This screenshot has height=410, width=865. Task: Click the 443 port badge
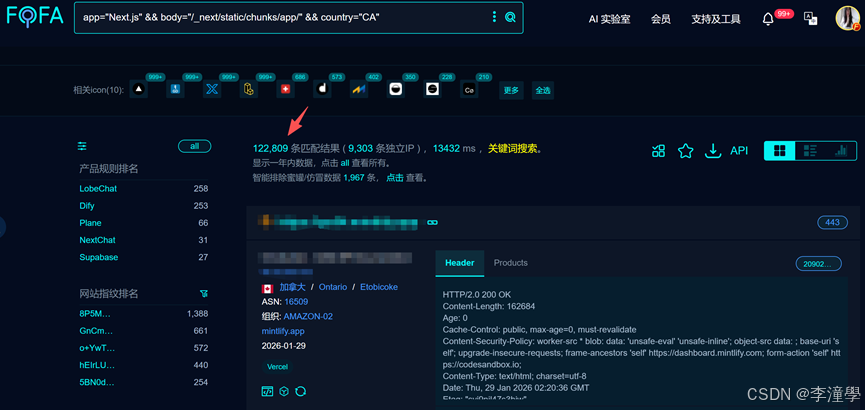[x=832, y=222]
